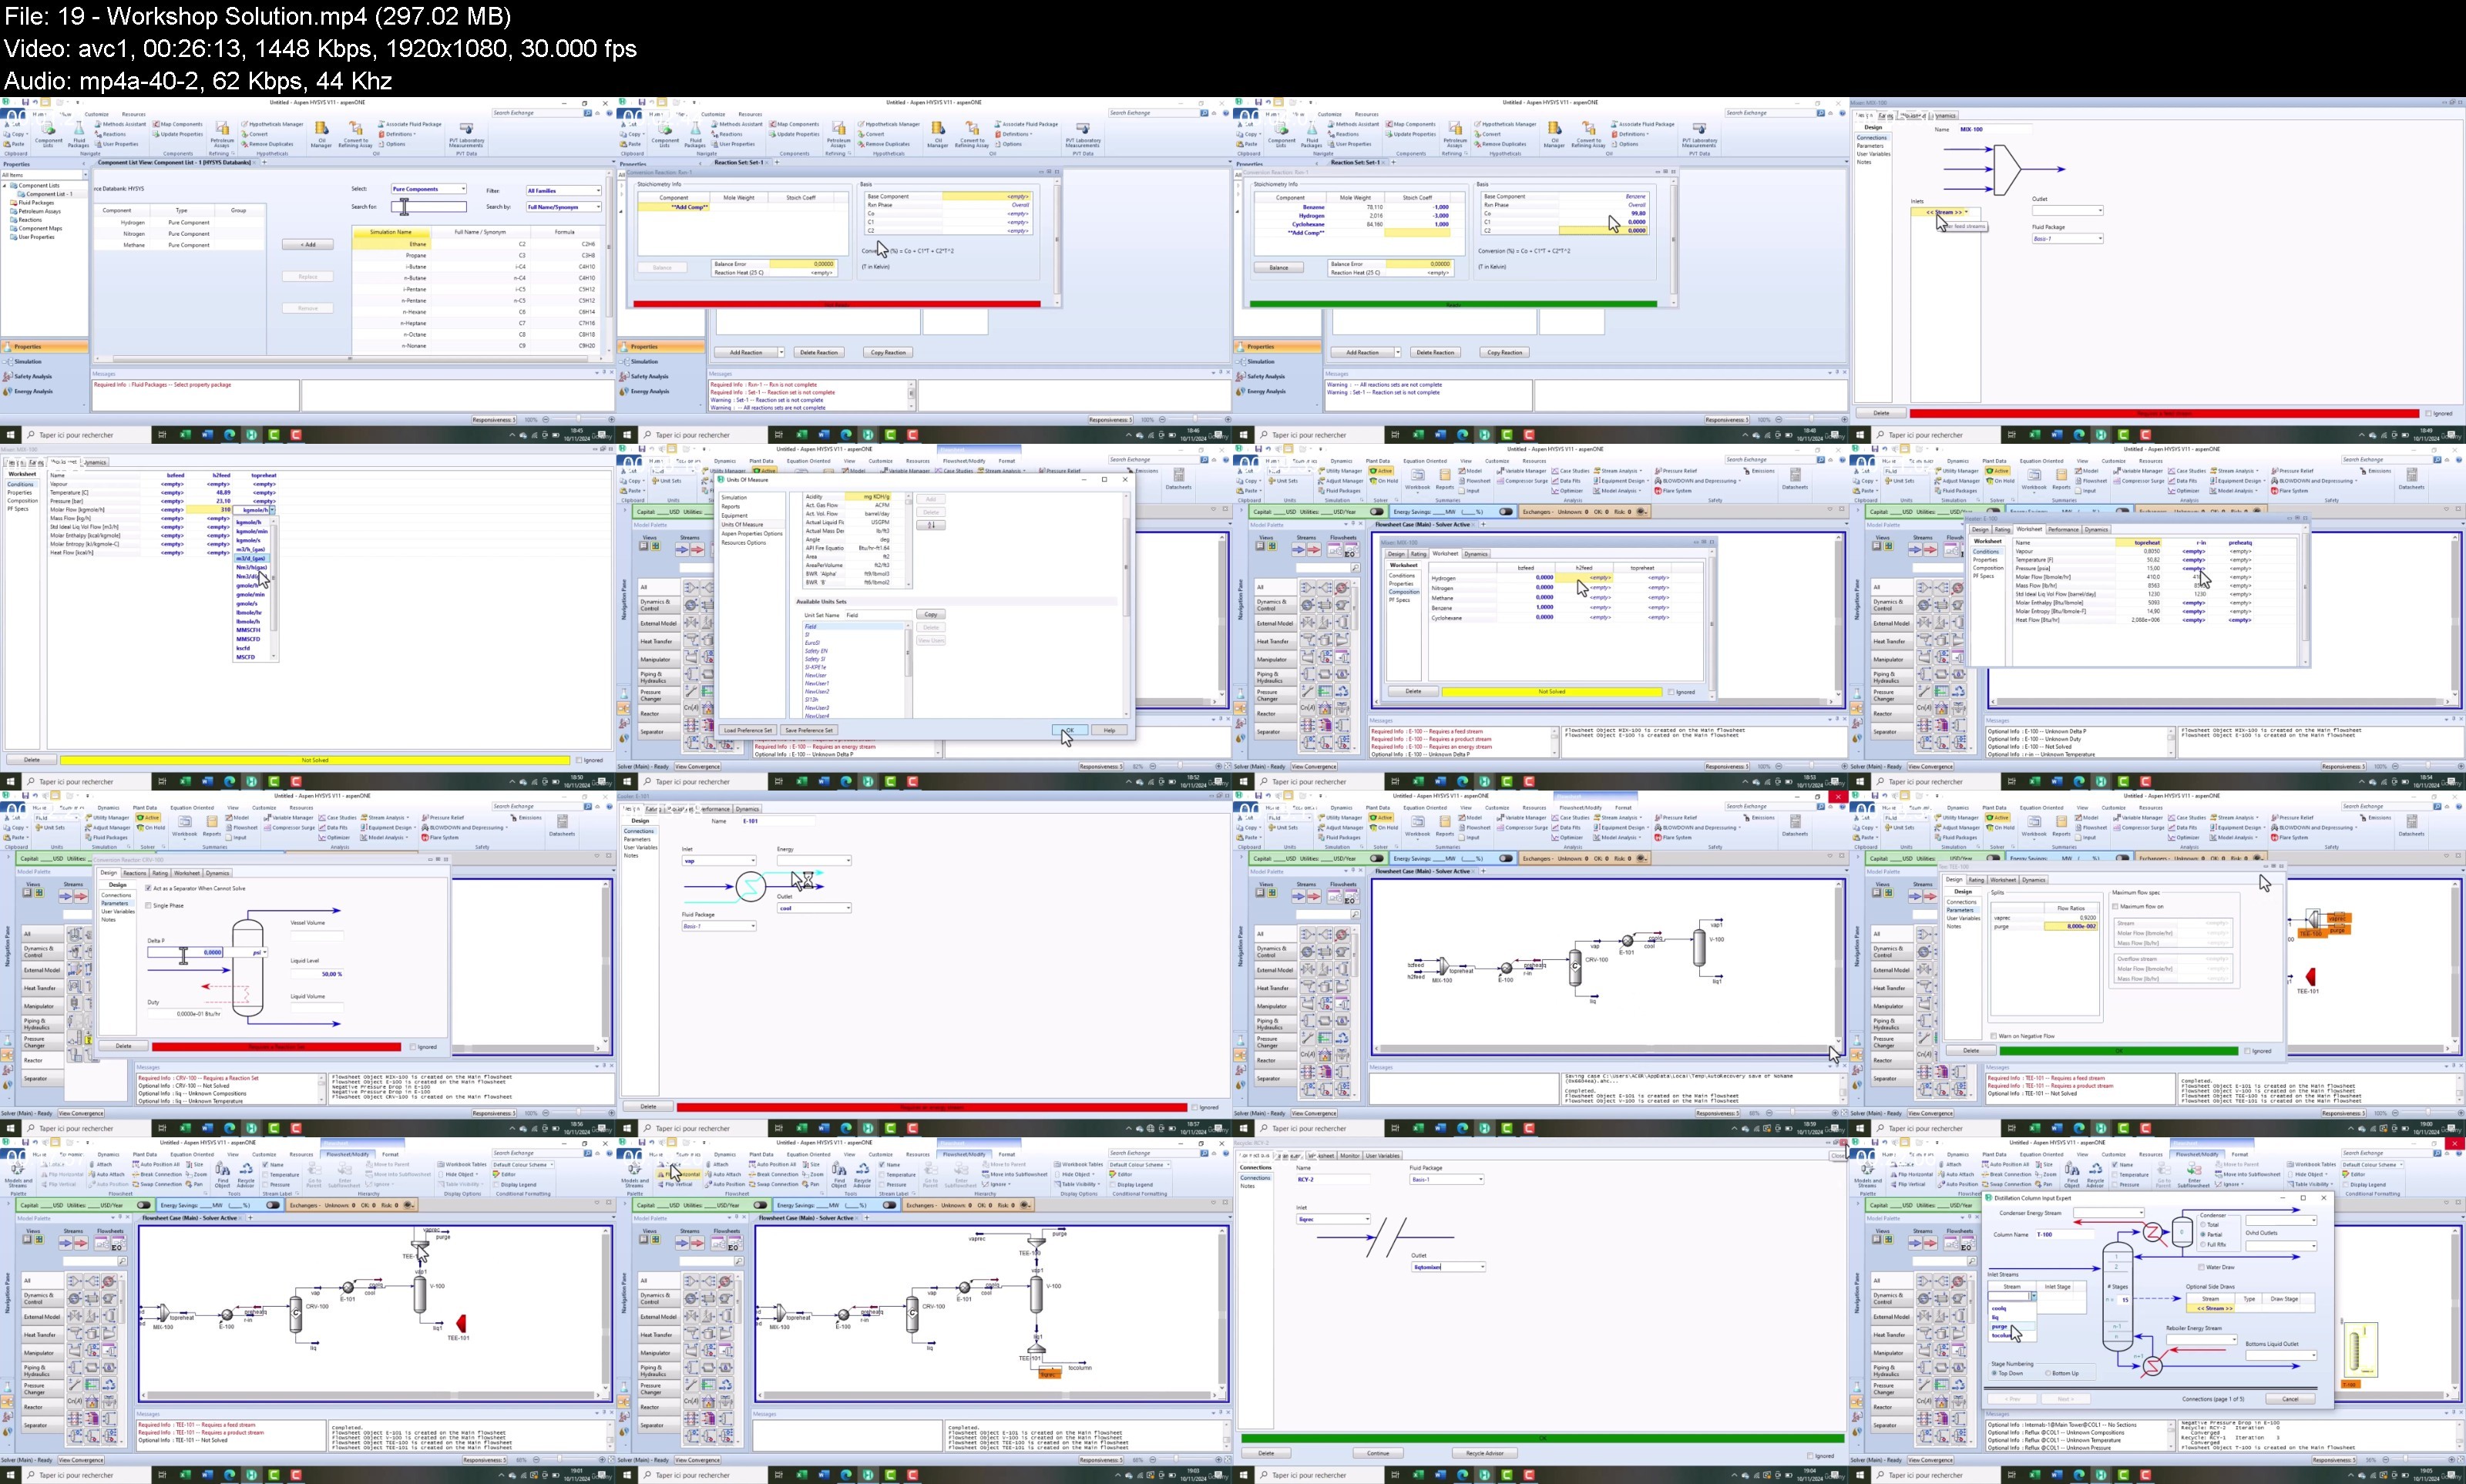2466x1484 pixels.
Task: Open Edge taskbar icon below Component List View frame
Action: [230, 435]
